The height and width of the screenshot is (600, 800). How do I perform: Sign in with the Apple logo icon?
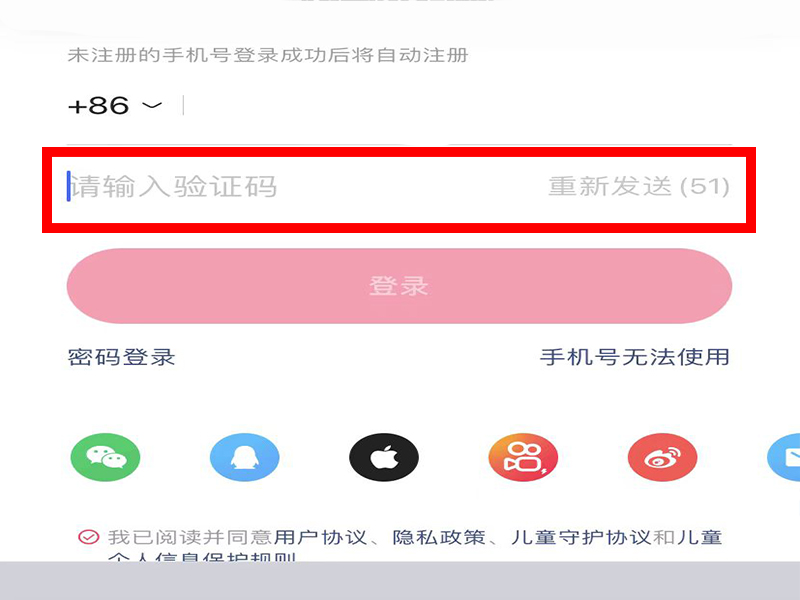point(384,457)
